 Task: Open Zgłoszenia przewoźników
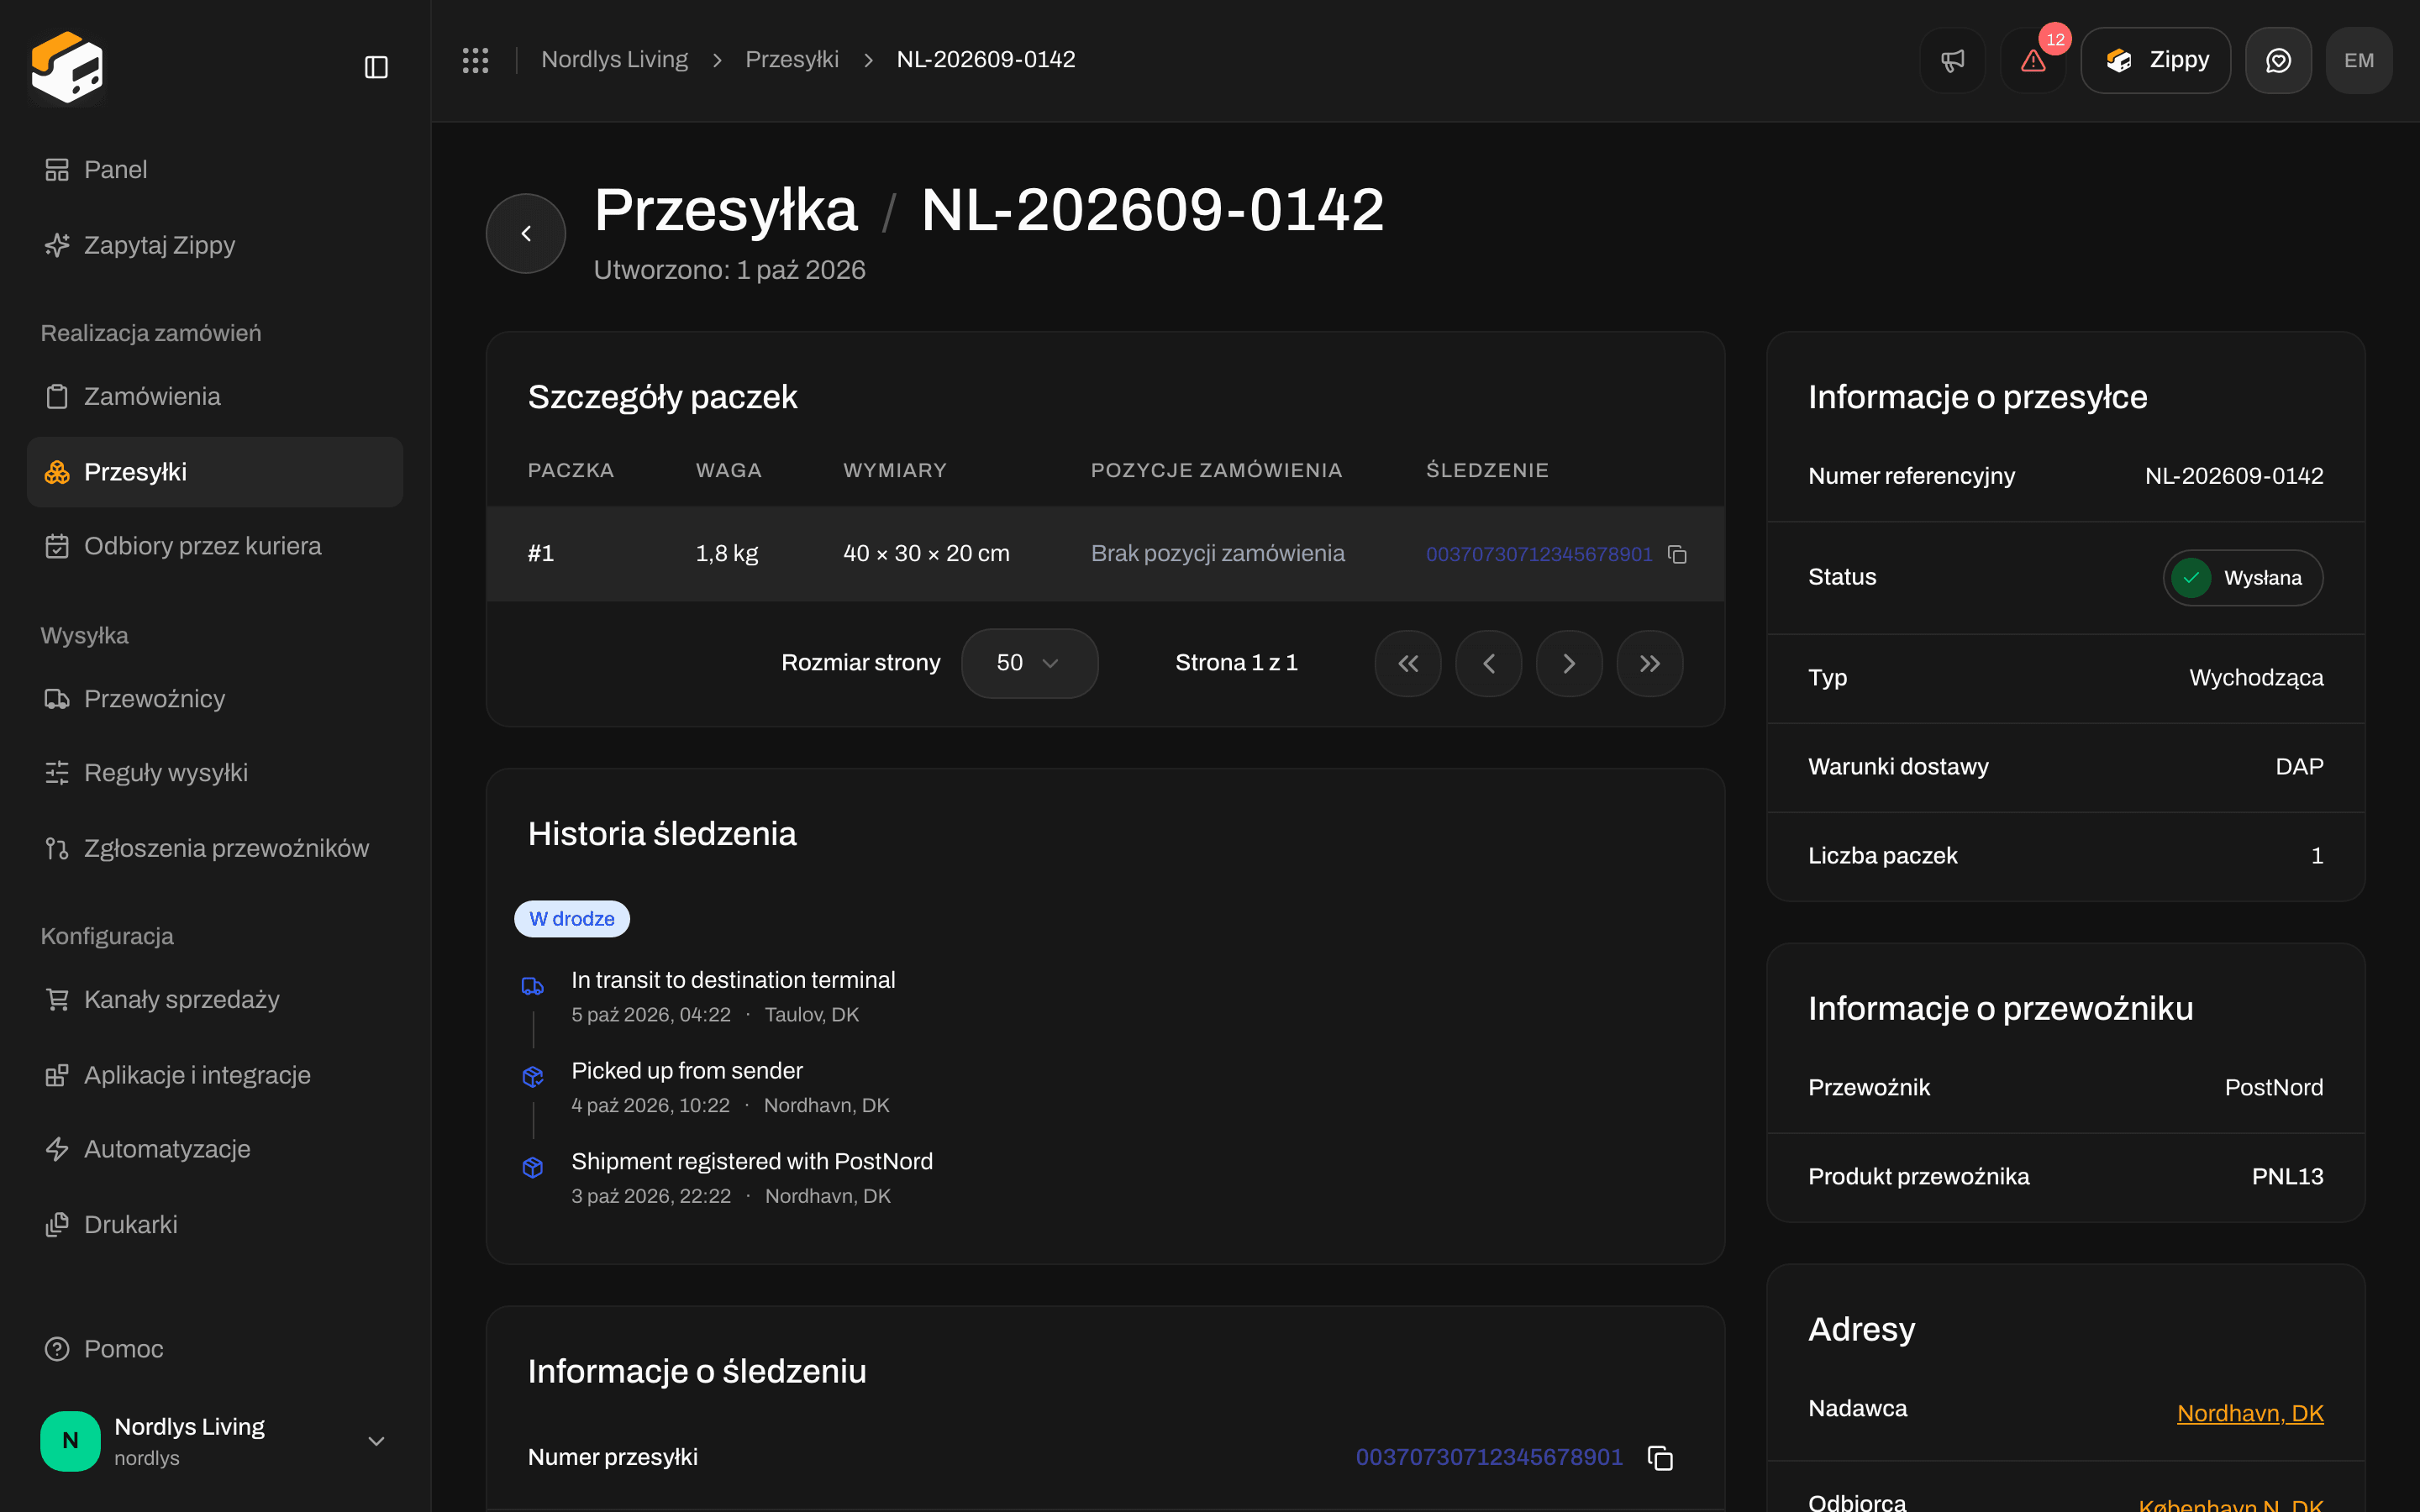215,848
